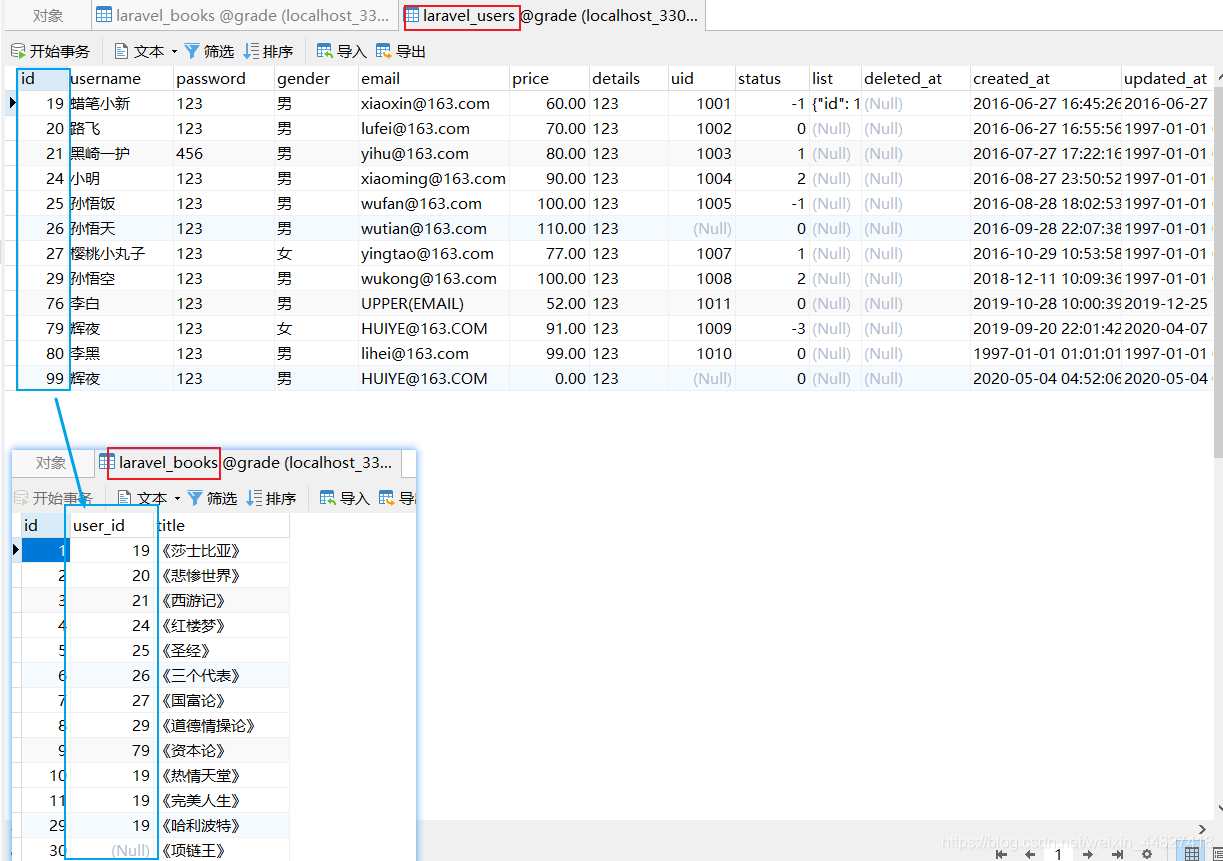Select the password cell 456
This screenshot has width=1223, height=861.
225,153
